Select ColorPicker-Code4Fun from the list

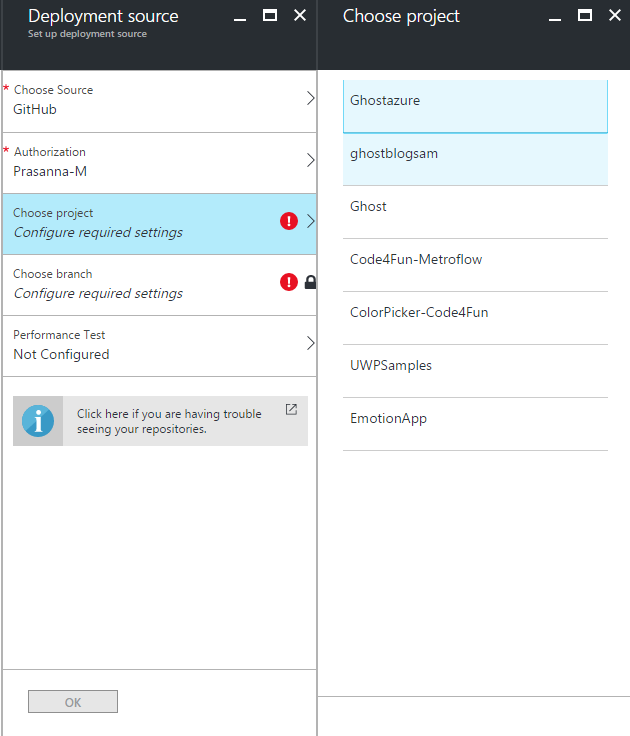coord(475,318)
